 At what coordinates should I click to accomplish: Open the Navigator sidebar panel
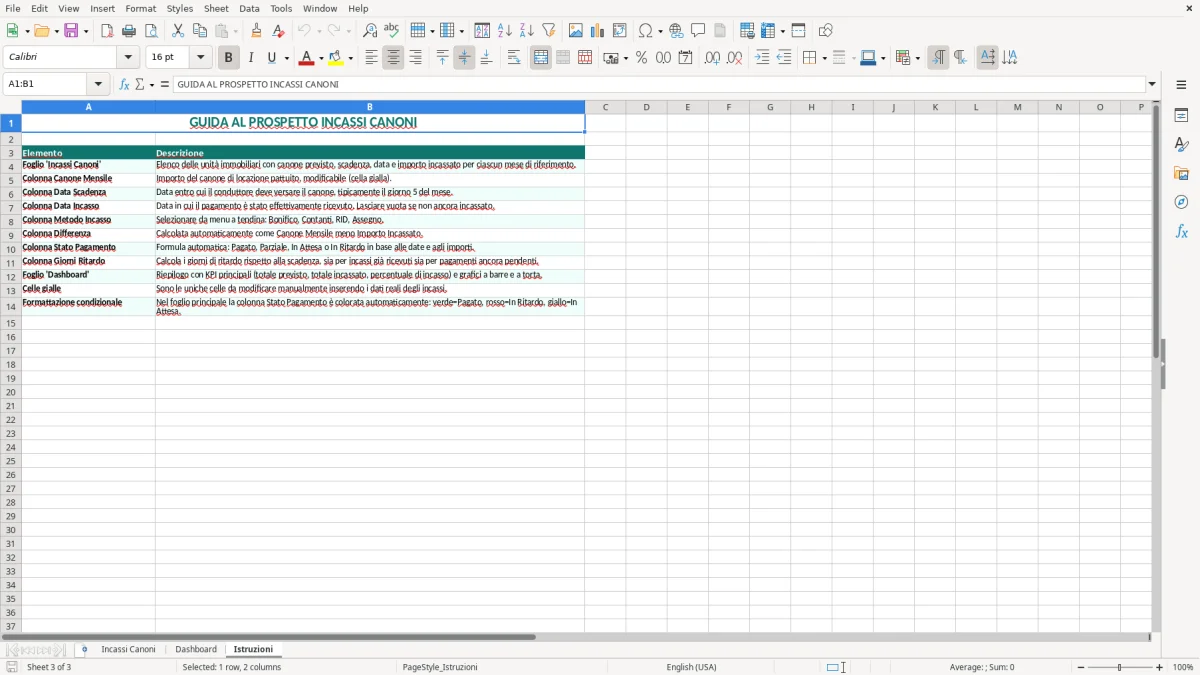tap(1181, 202)
